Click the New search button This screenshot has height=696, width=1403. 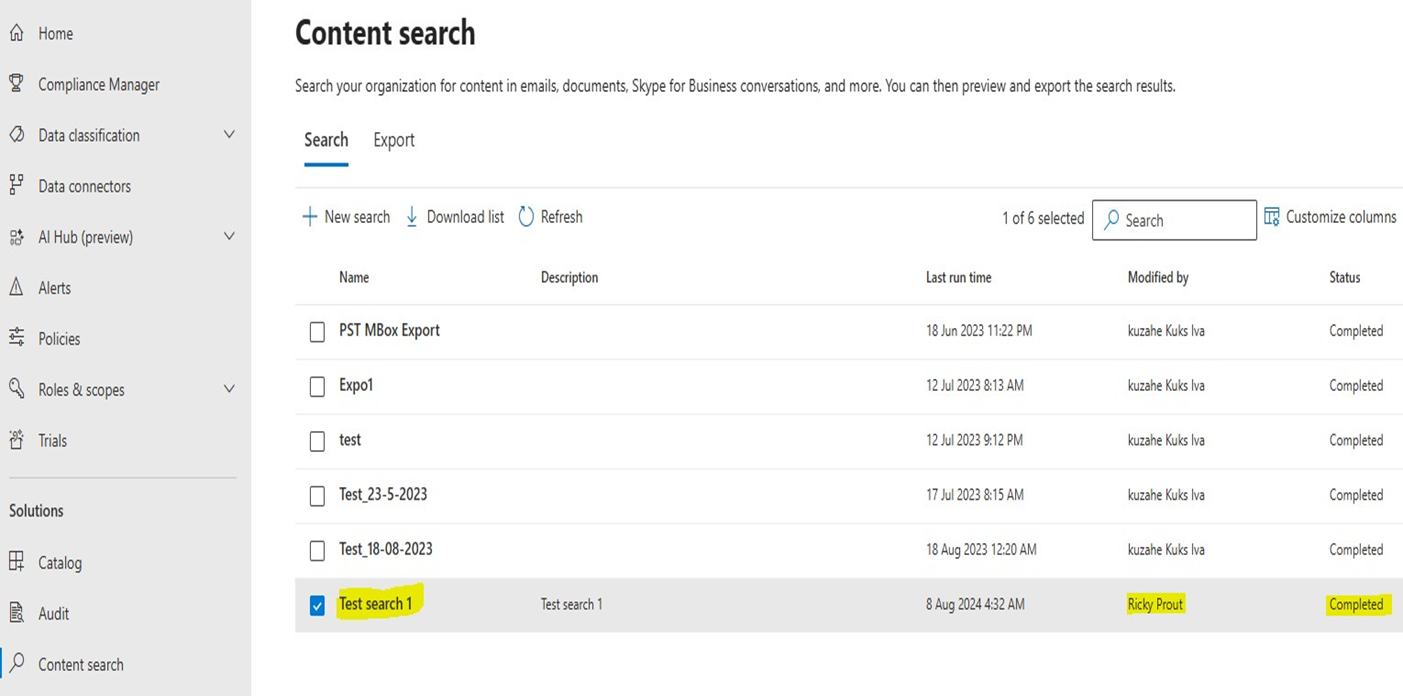coord(346,217)
